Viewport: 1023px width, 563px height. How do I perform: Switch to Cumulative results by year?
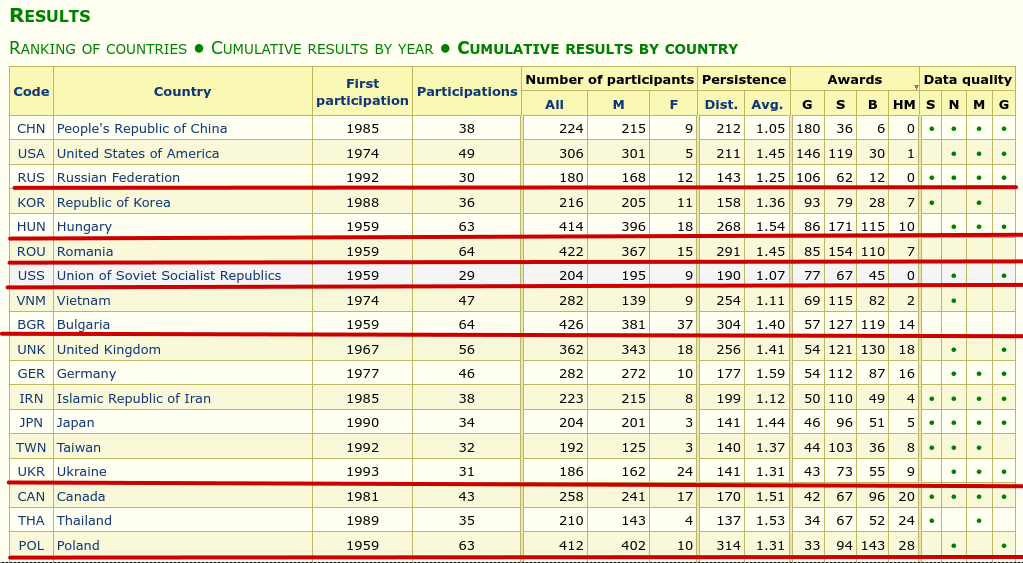coord(322,49)
